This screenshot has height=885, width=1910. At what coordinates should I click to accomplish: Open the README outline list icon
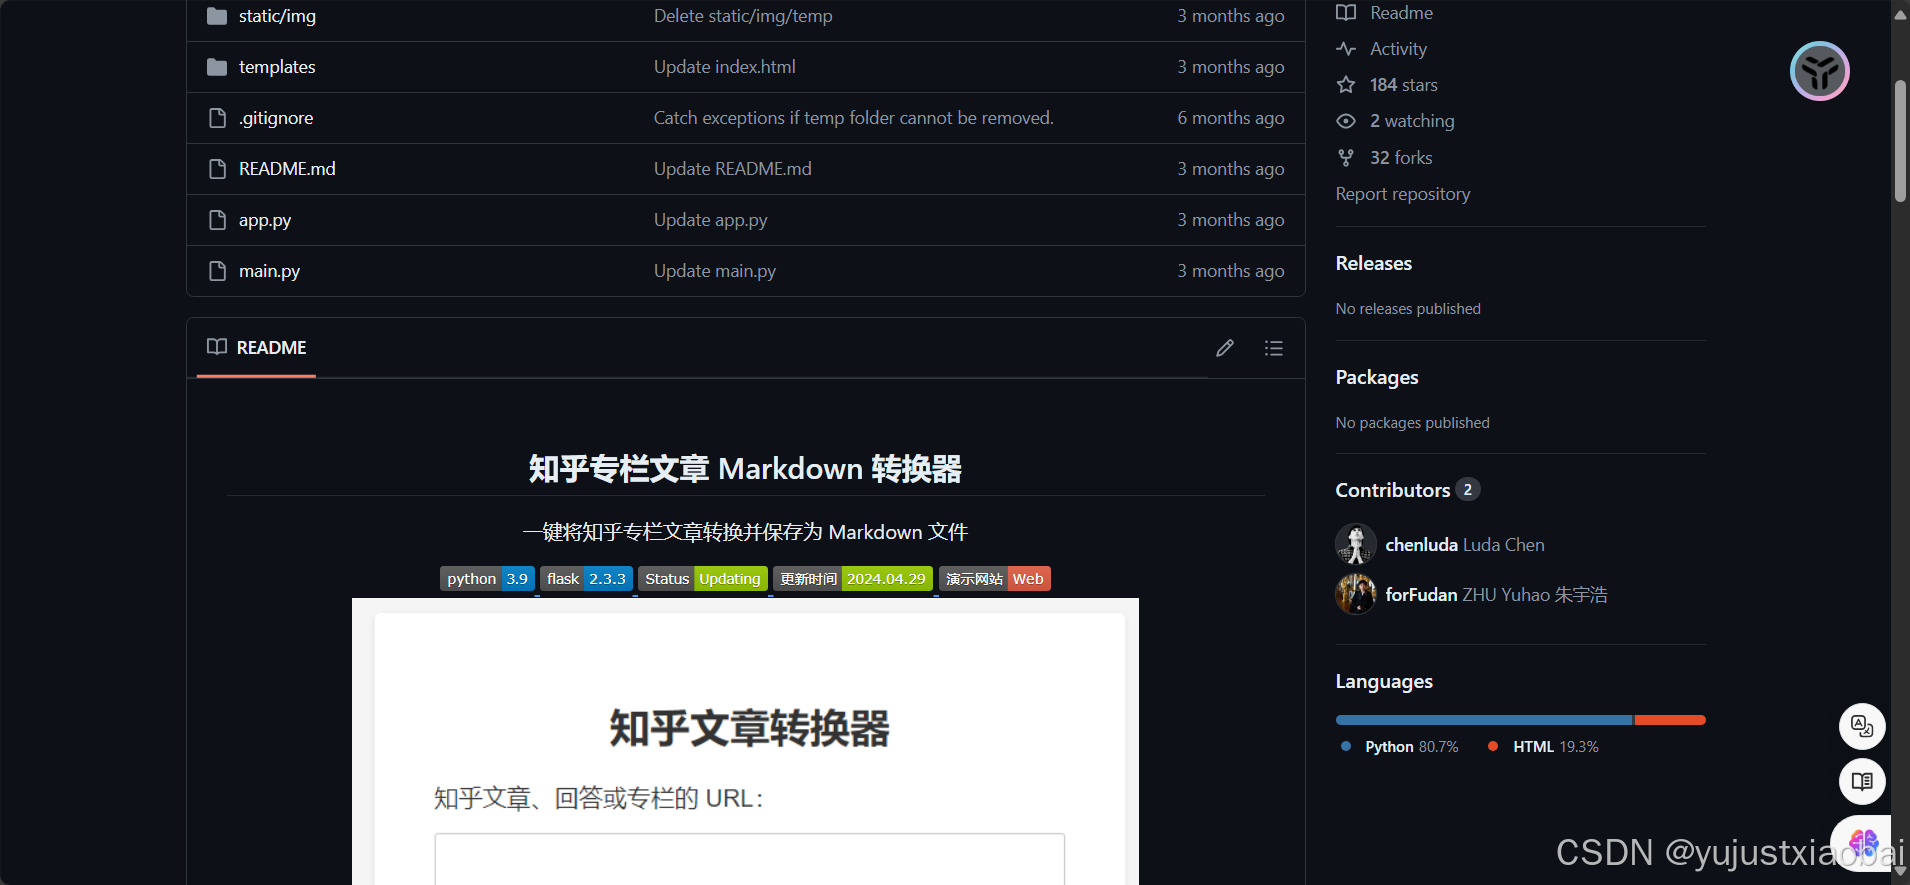pos(1273,348)
